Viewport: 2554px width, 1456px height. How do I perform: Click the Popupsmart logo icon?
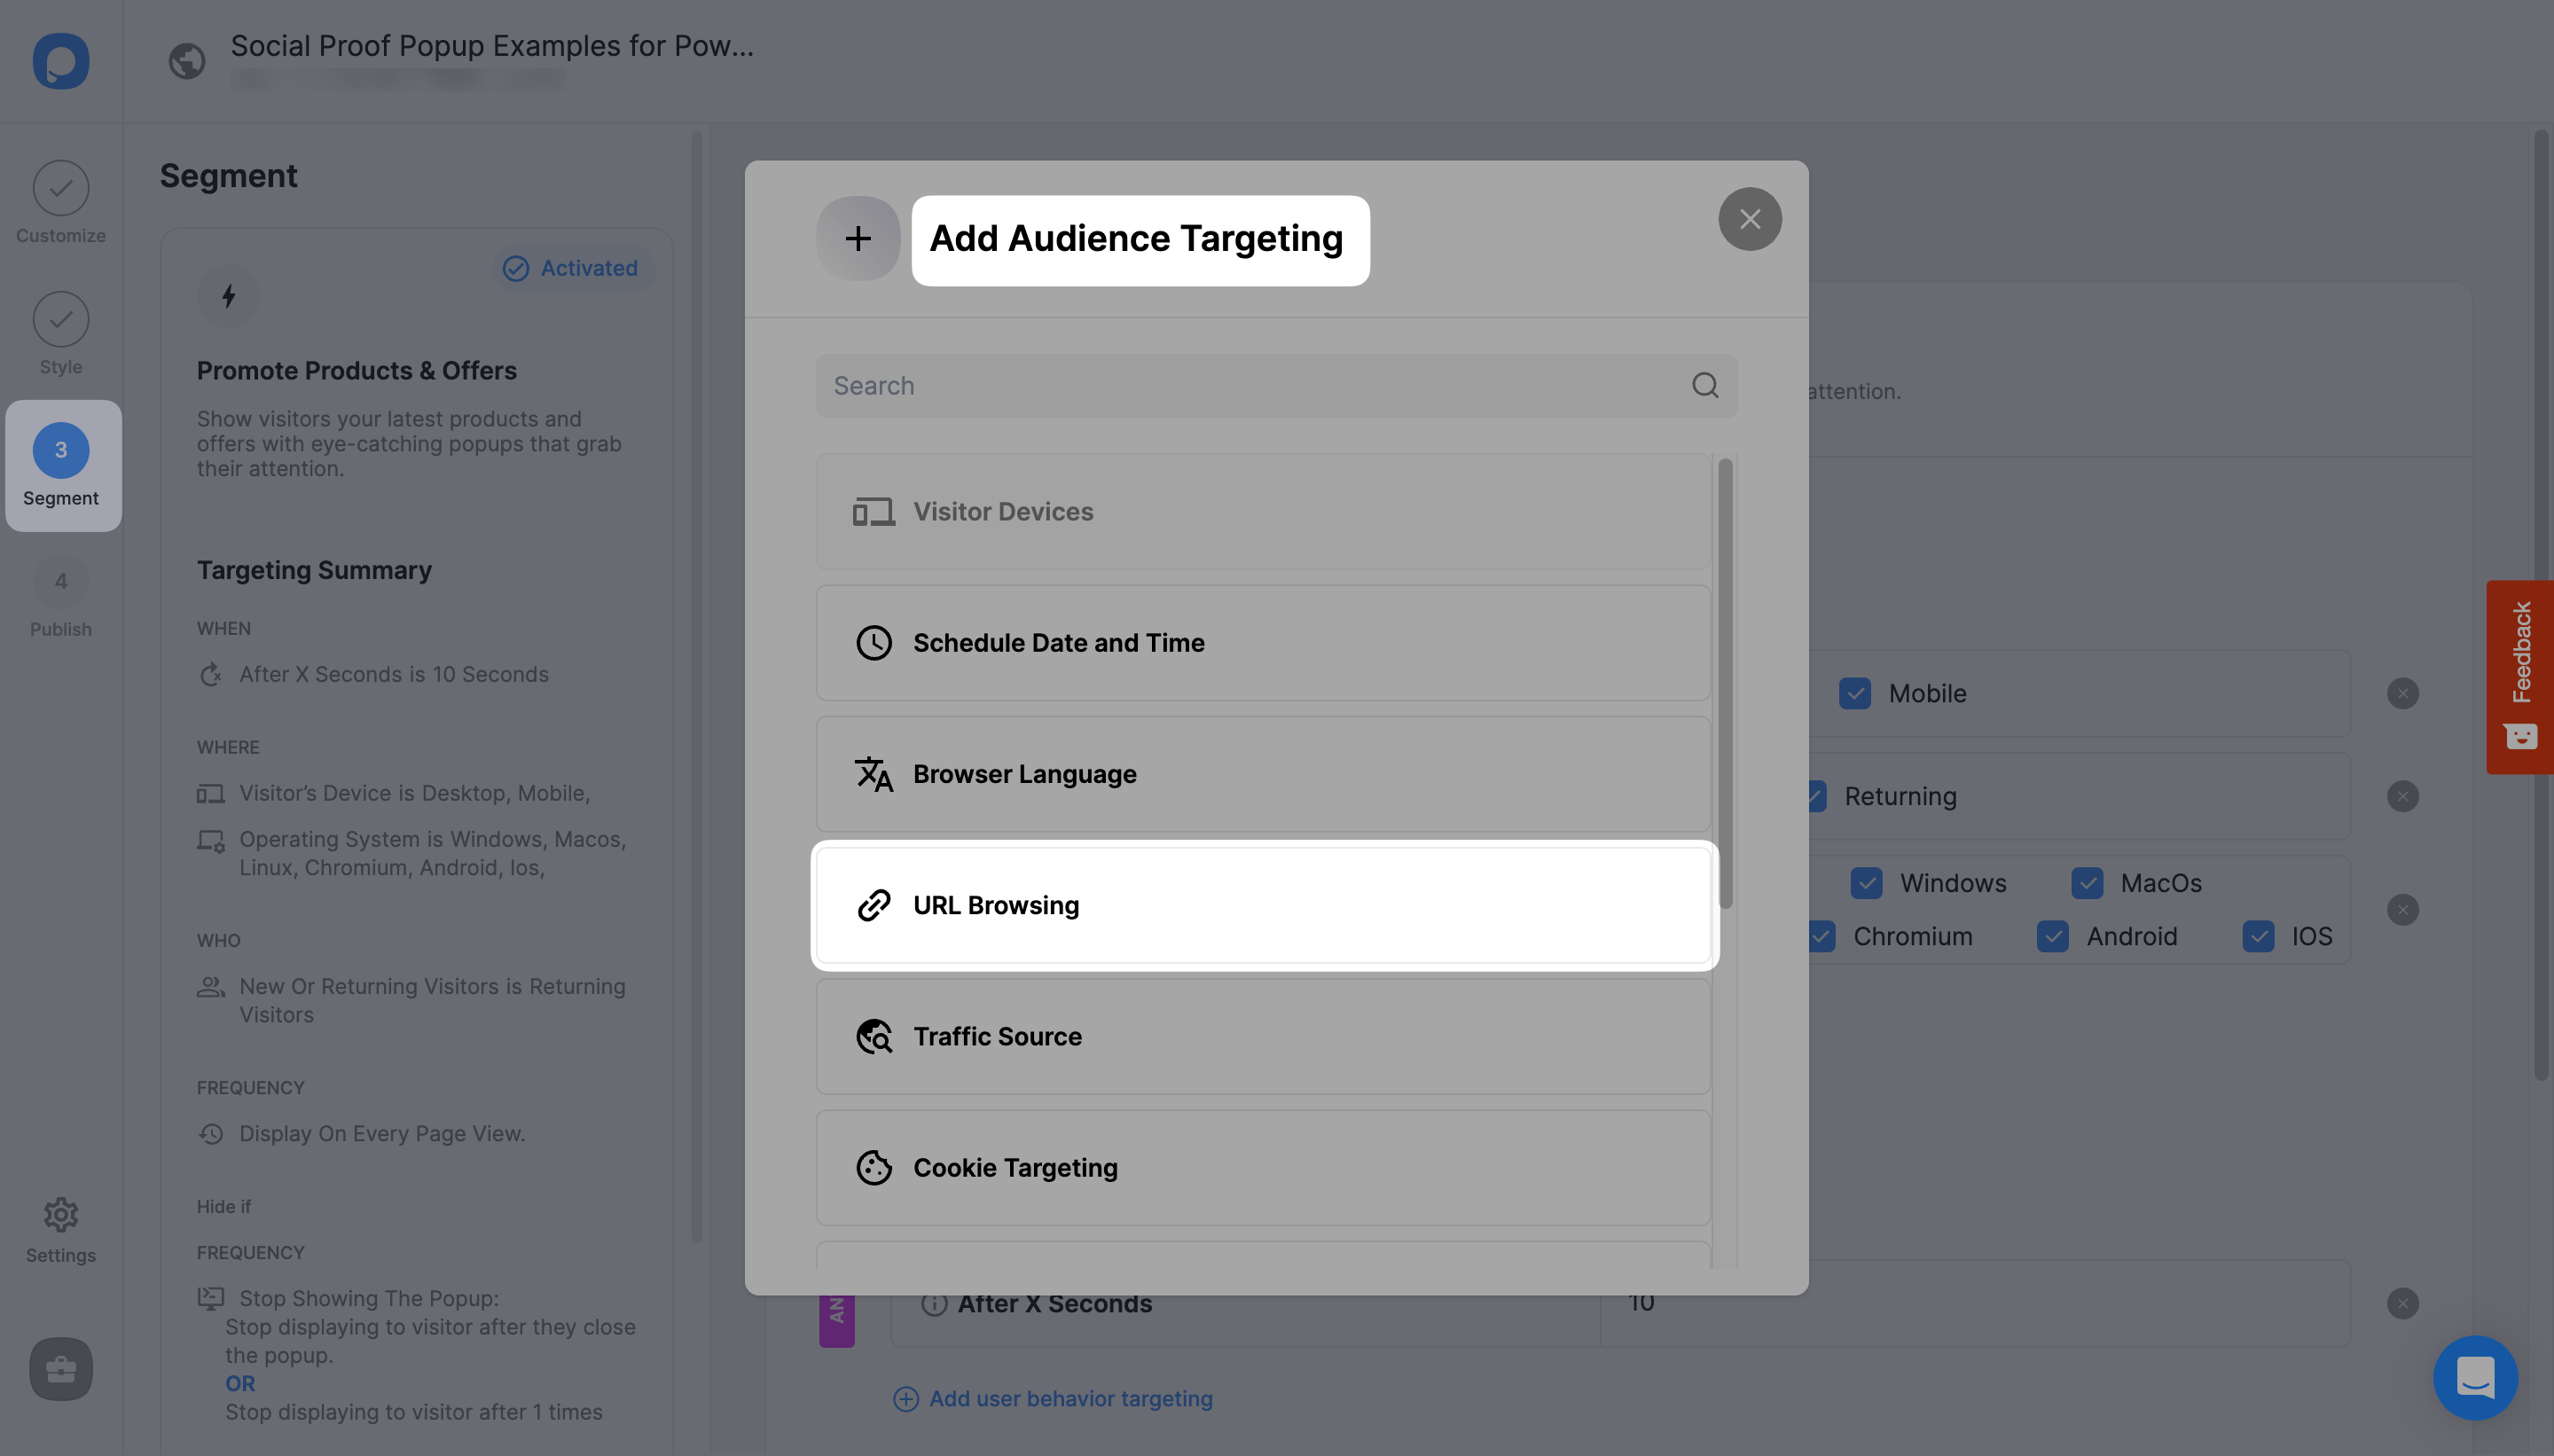[61, 61]
